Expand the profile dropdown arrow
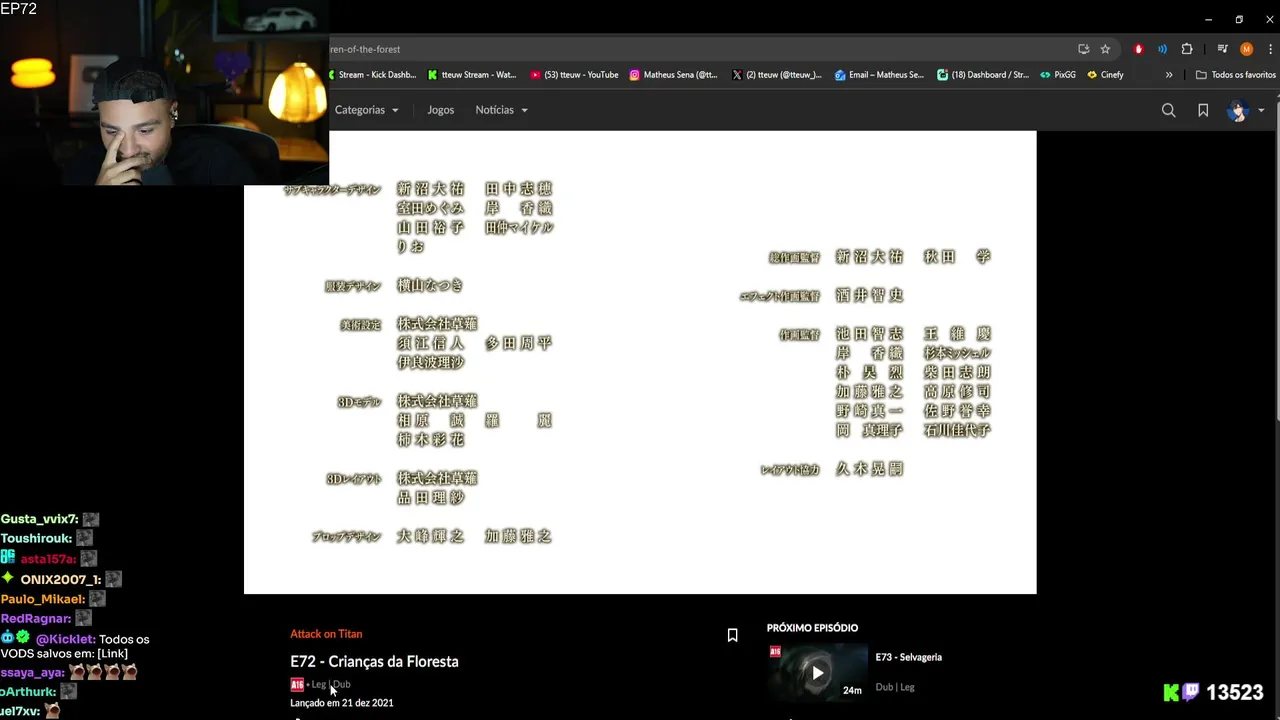 click(x=1261, y=110)
